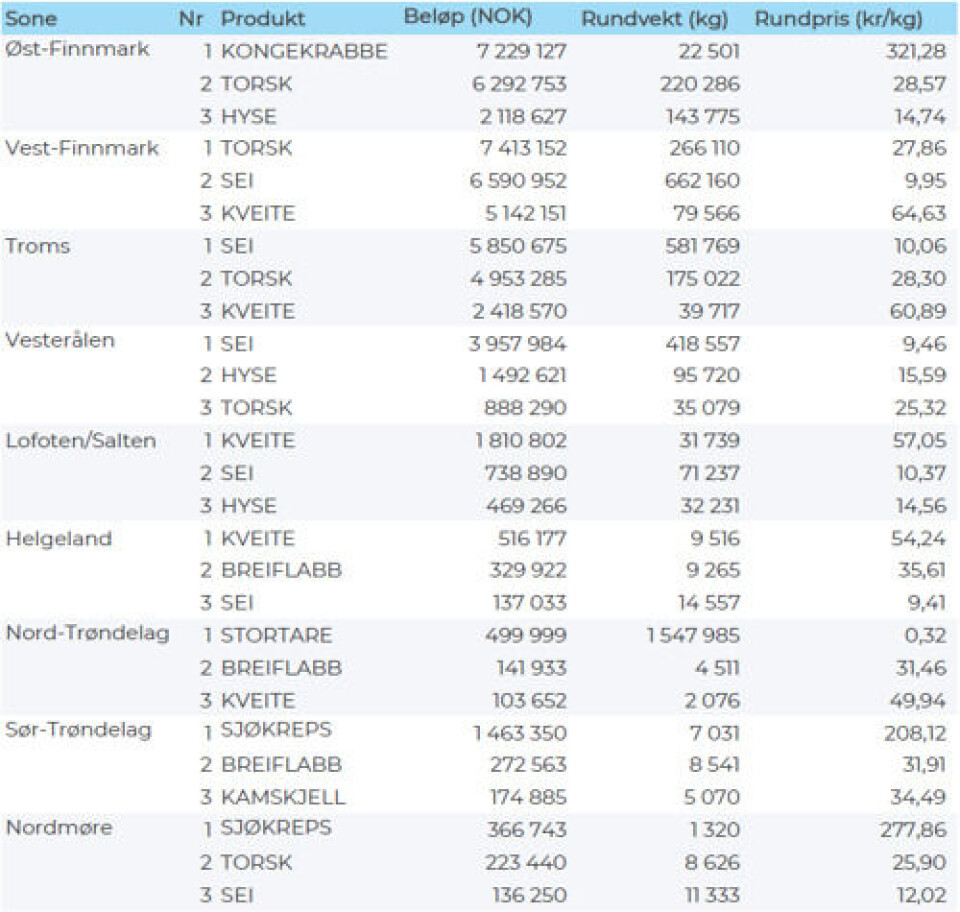Click the Nr column header

(x=191, y=19)
